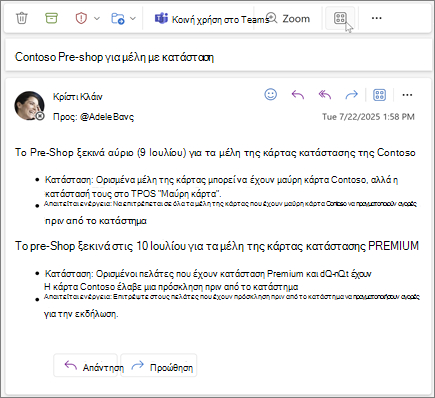The height and width of the screenshot is (398, 435).
Task: Click the Προώθηση forward button
Action: (x=159, y=365)
